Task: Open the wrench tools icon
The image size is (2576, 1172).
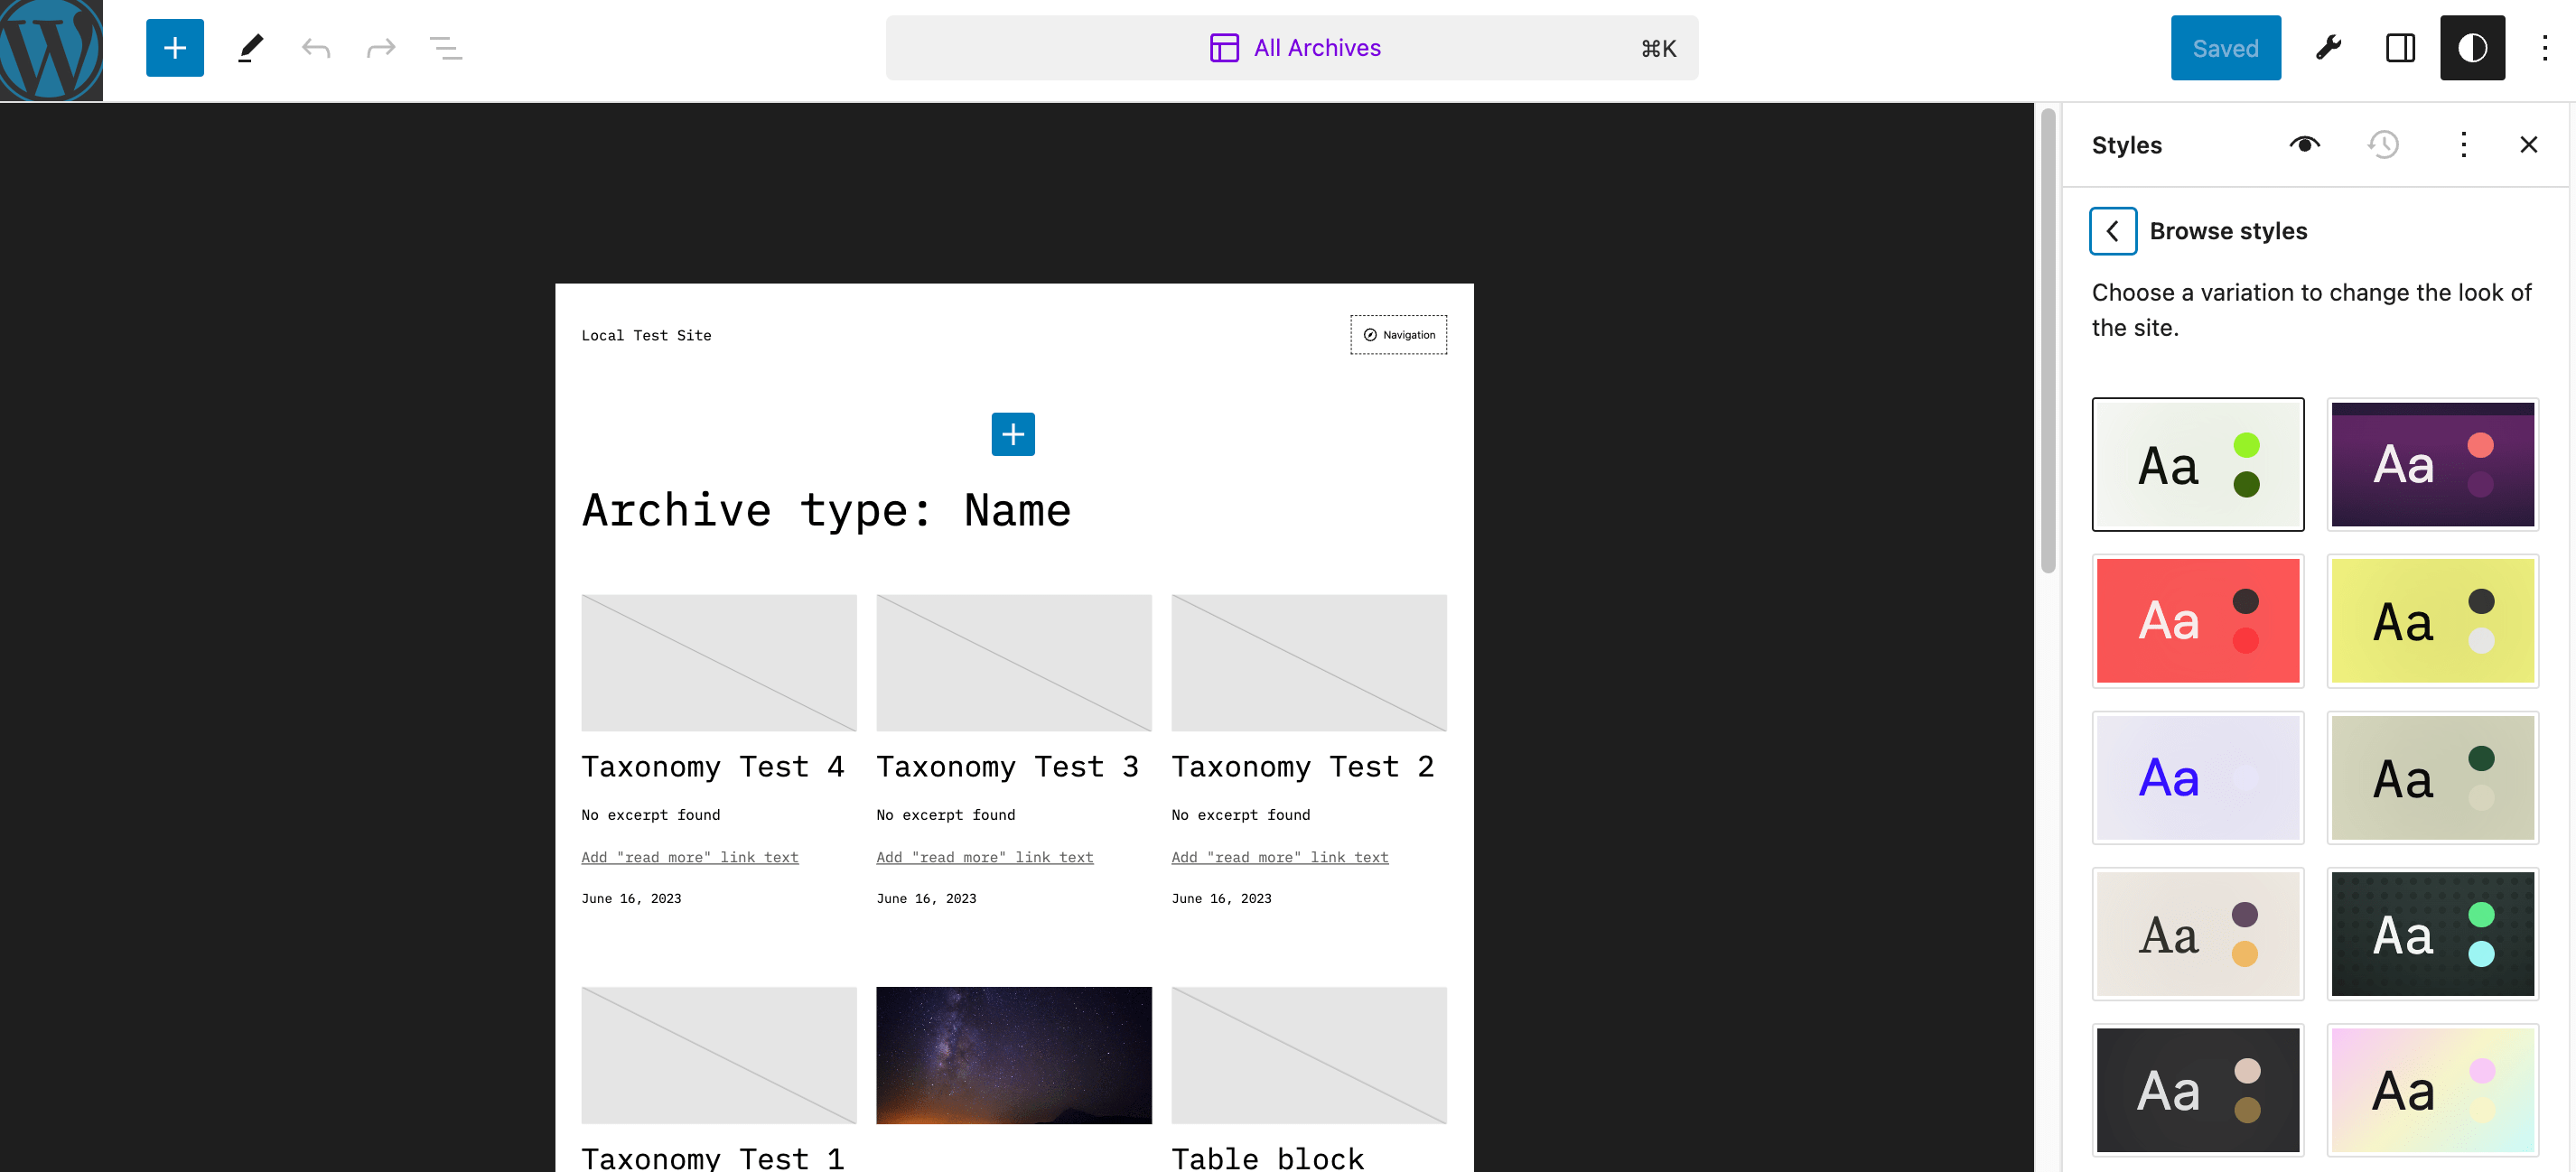Action: pos(2329,48)
